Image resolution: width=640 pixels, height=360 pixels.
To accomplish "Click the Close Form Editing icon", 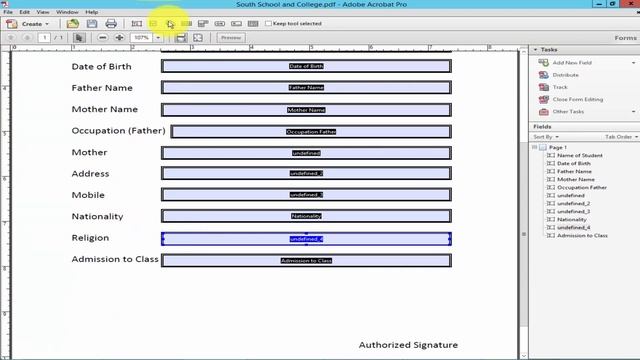I will tap(543, 99).
